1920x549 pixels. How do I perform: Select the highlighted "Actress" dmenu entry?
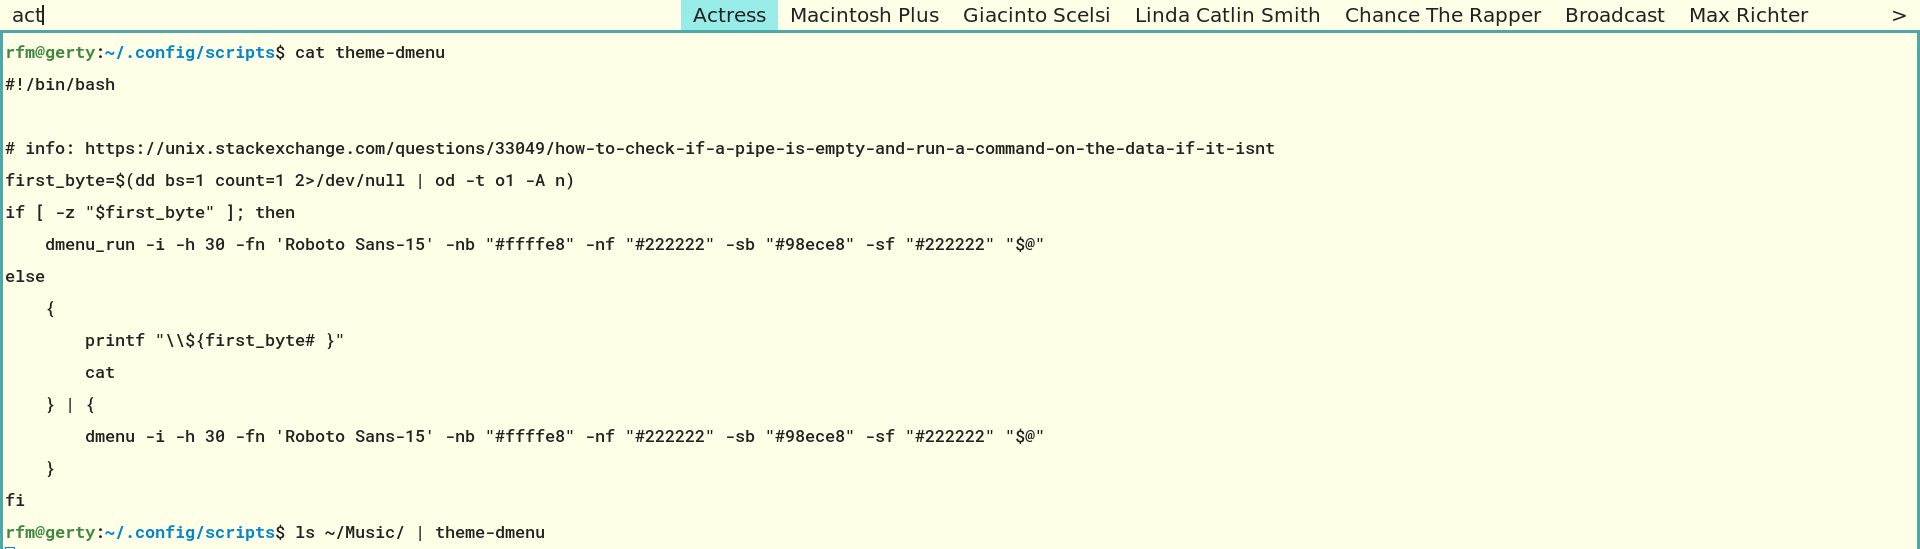coord(729,15)
